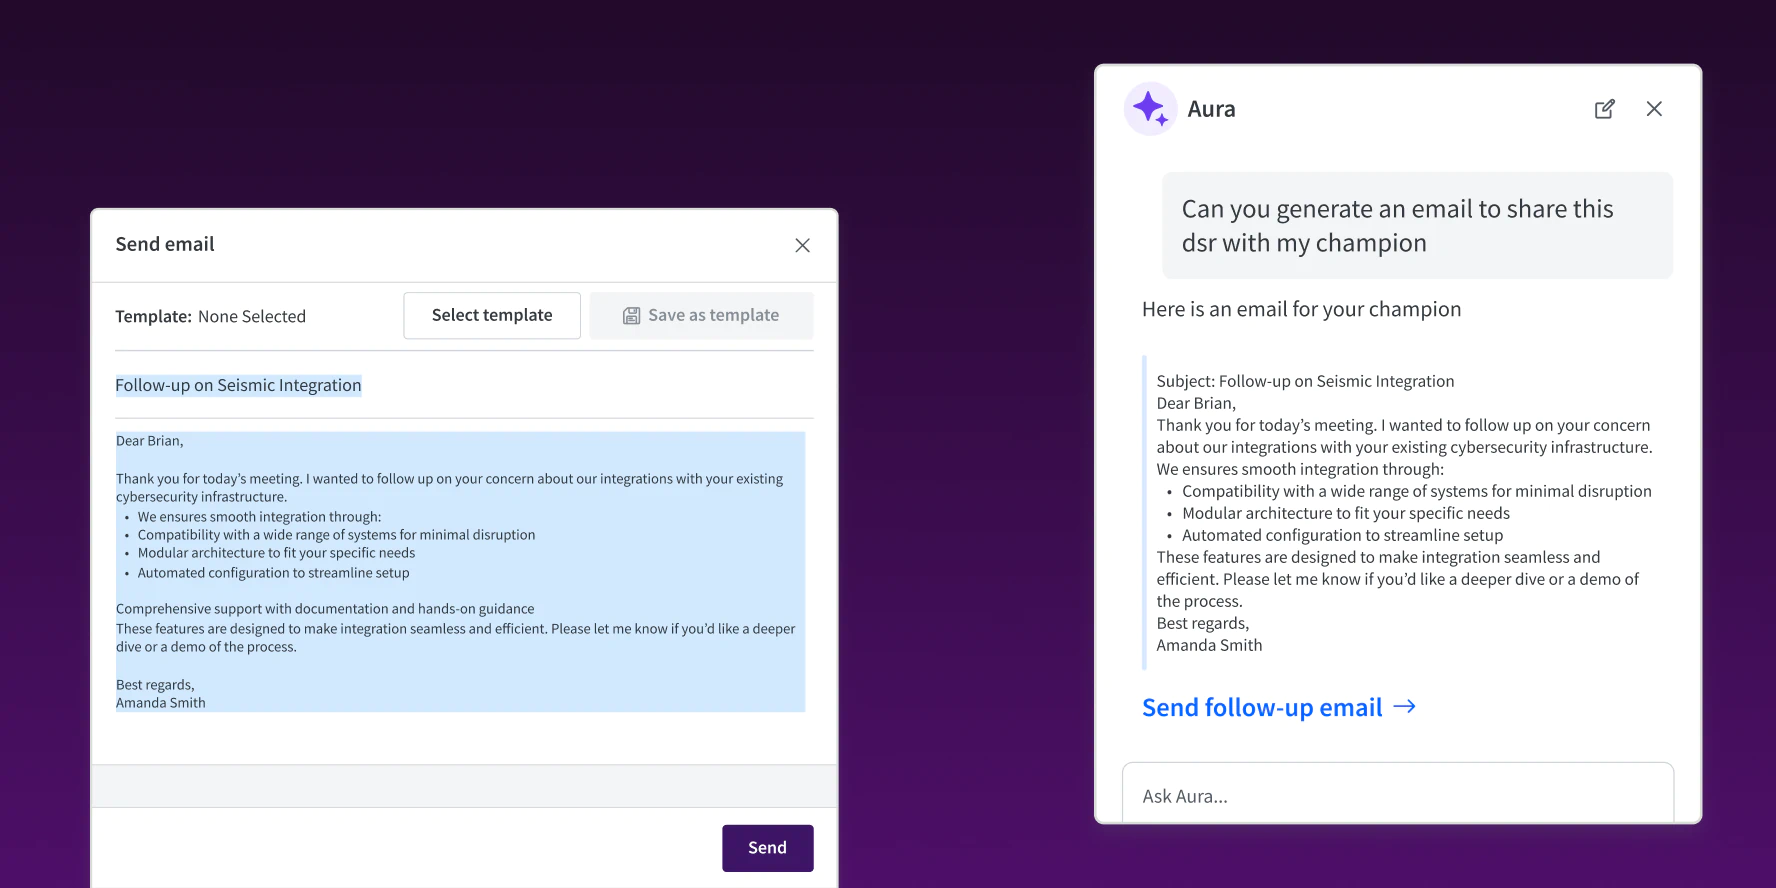
Task: Open new chat with compose icon in Aura
Action: pyautogui.click(x=1604, y=109)
